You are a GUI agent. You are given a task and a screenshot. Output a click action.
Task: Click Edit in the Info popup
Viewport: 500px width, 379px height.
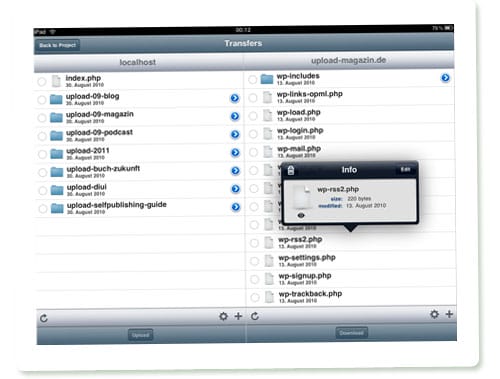(405, 170)
